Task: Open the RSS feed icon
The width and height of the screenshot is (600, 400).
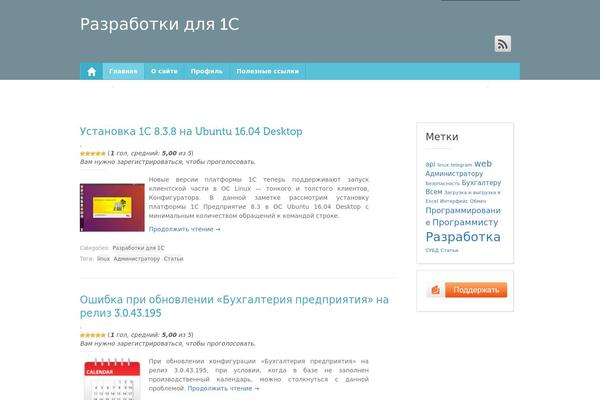Action: pyautogui.click(x=502, y=44)
